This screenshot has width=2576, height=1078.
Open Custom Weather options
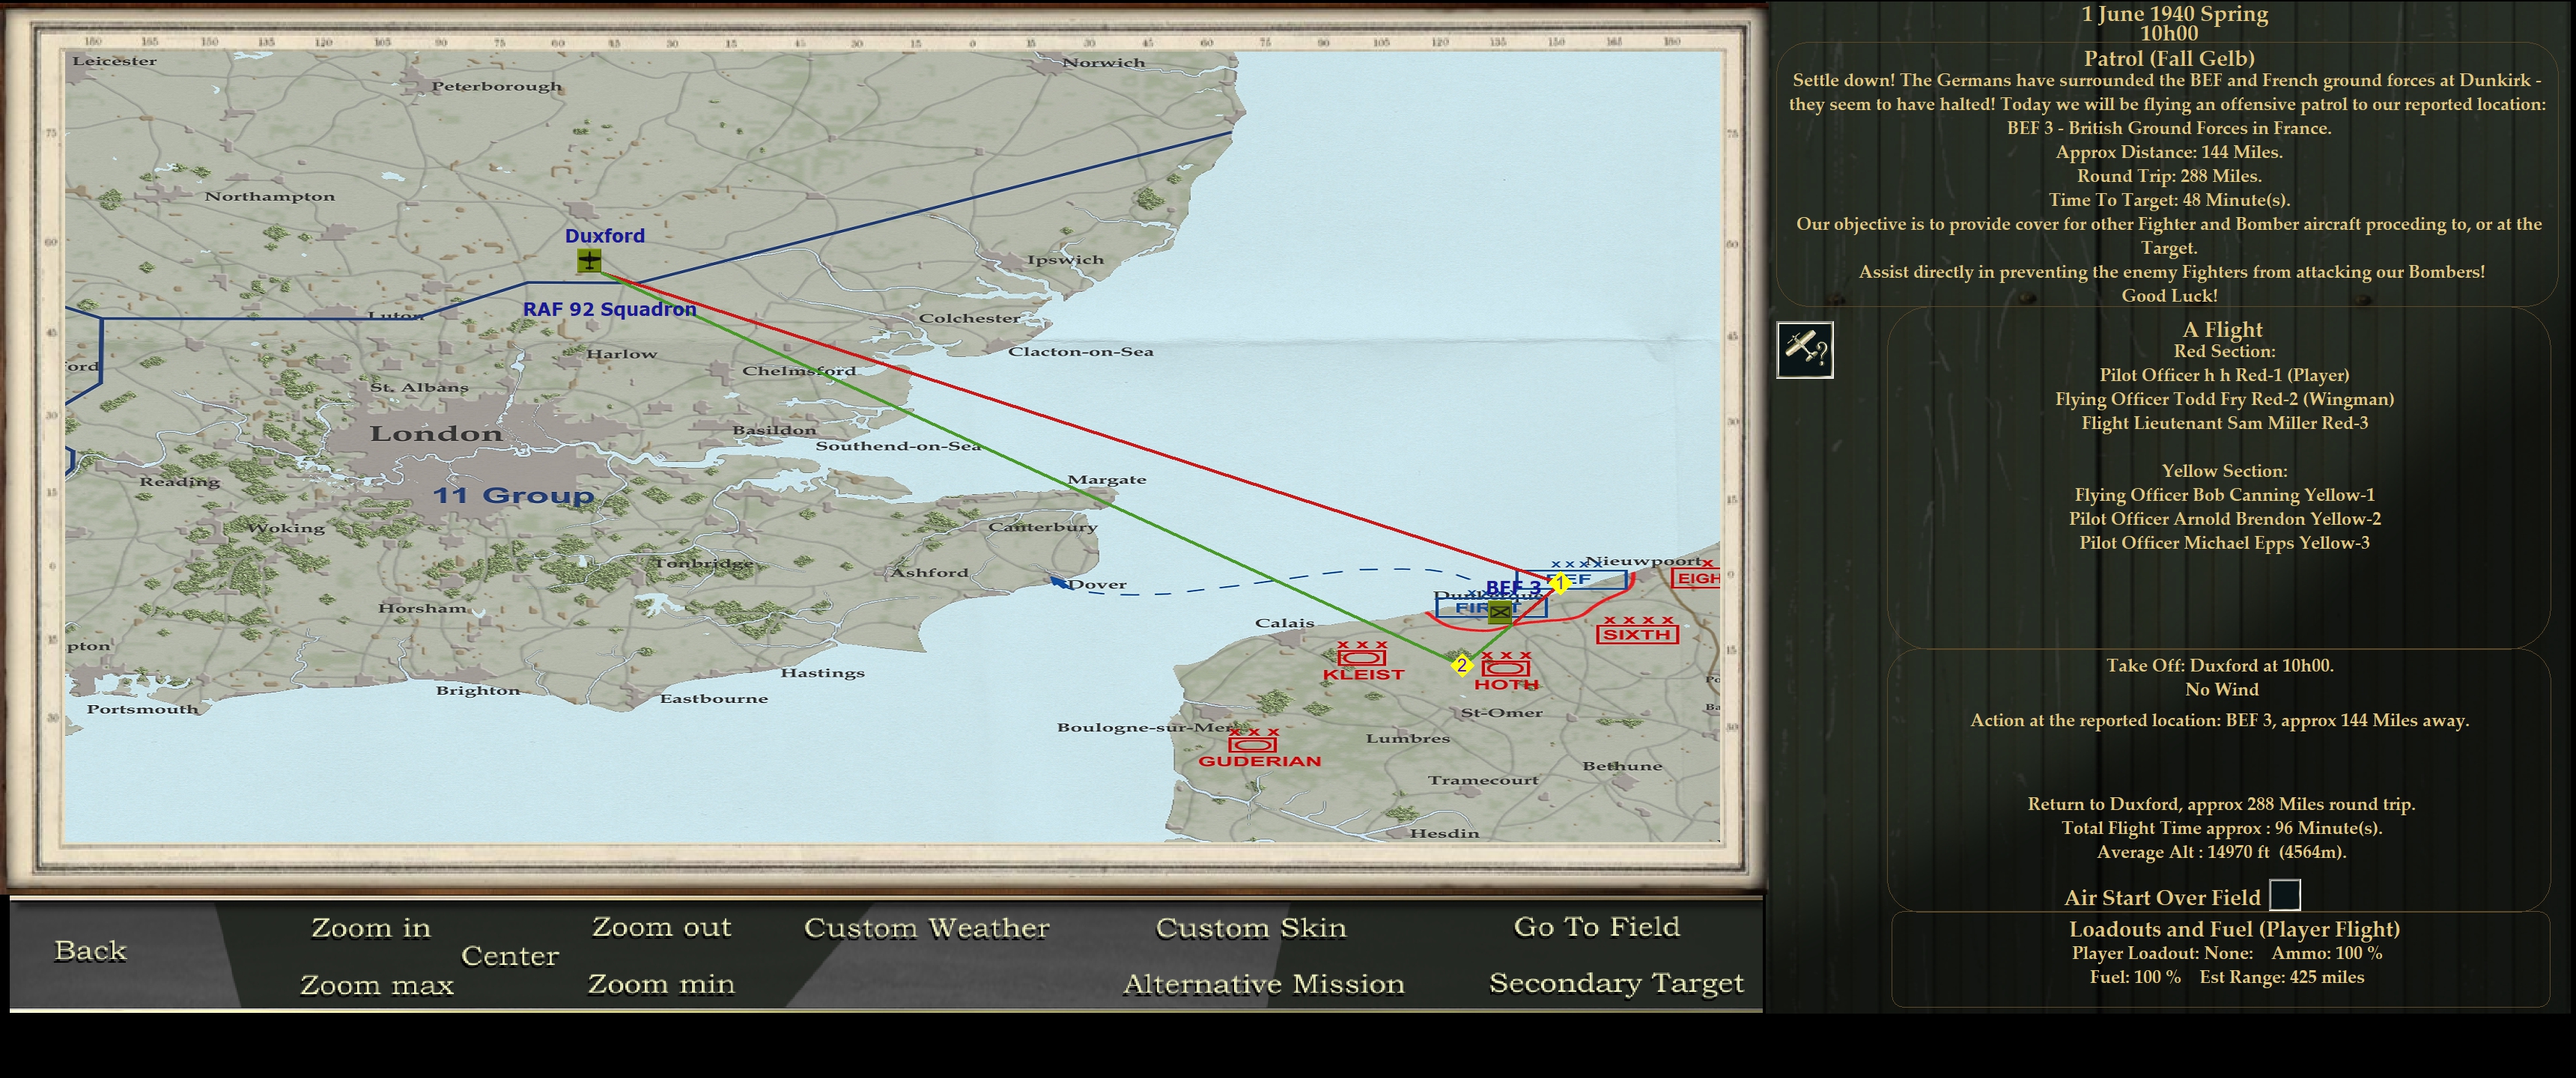(926, 928)
